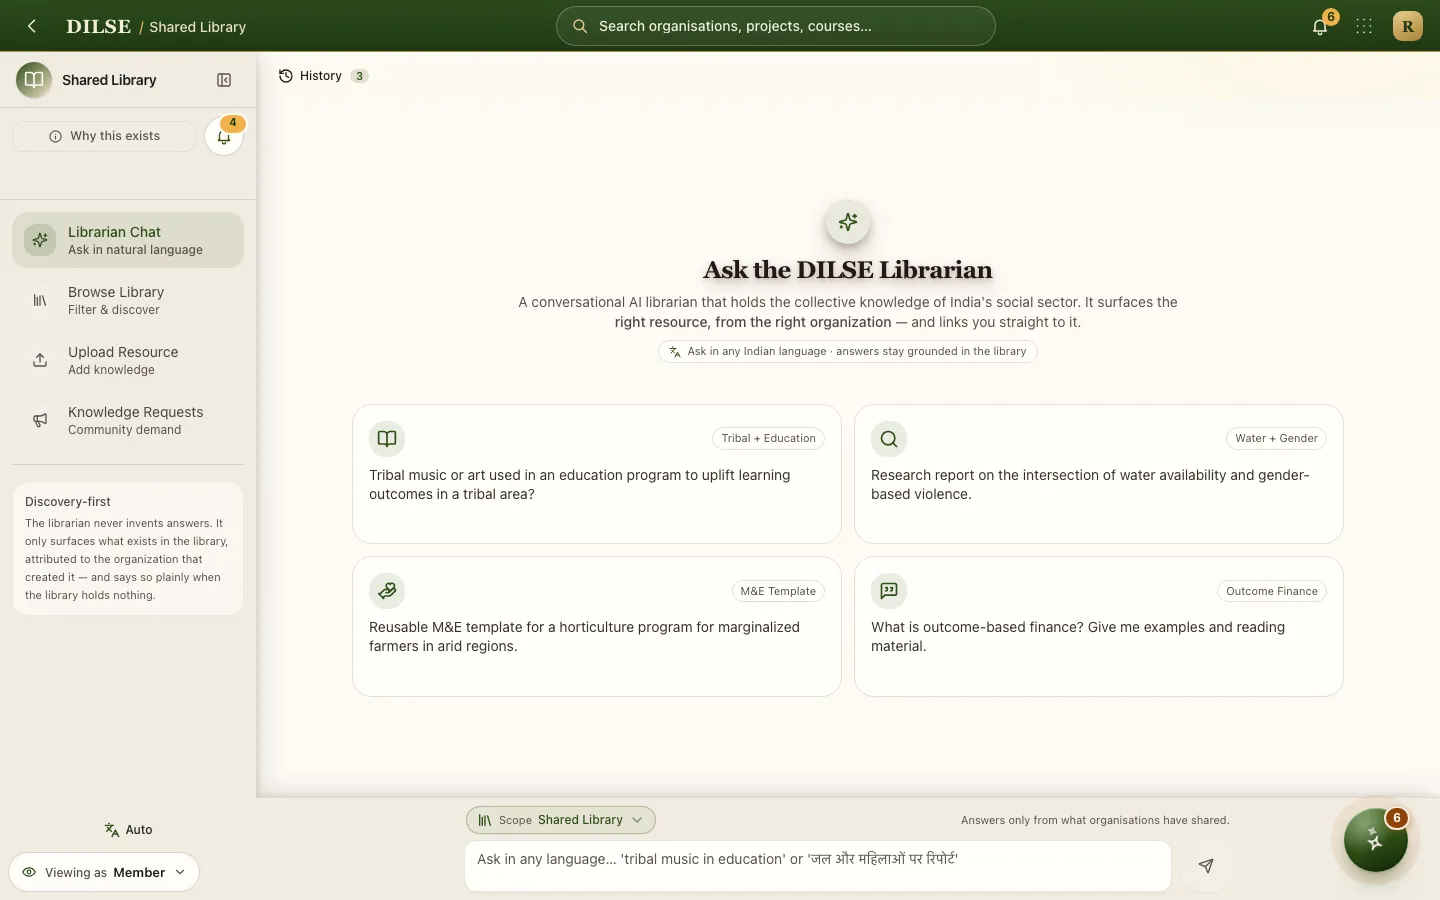This screenshot has height=900, width=1440.
Task: Click the megaphone icon for Knowledge Requests
Action: click(40, 420)
